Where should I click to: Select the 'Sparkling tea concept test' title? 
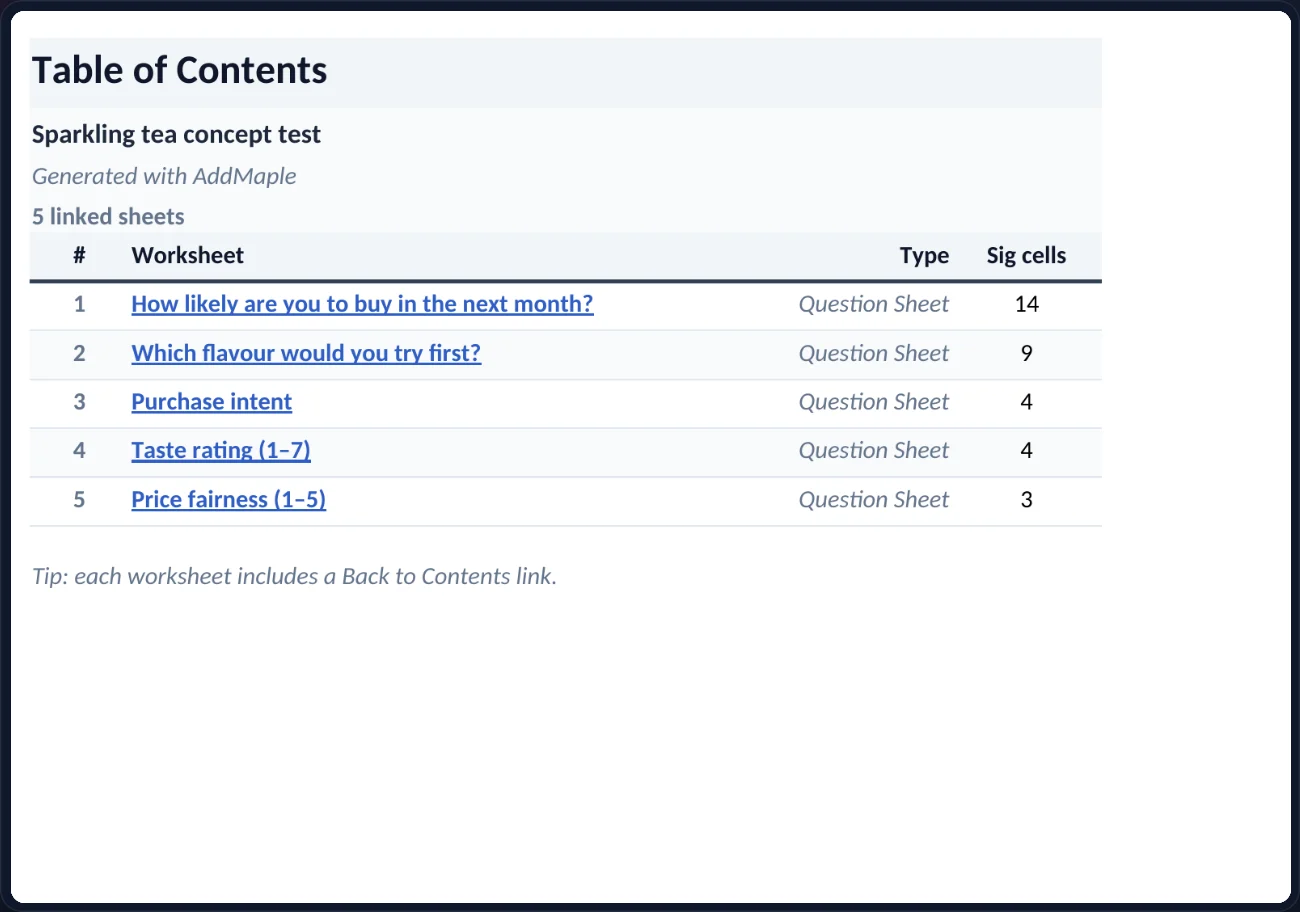tap(176, 135)
